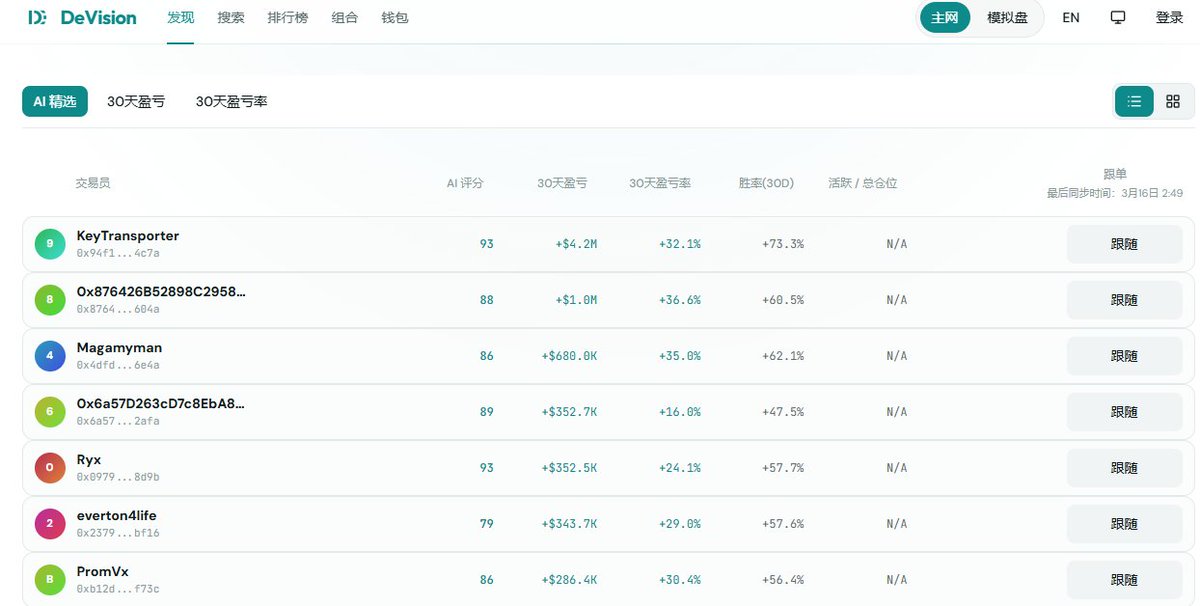Click everton4life's AI score 79
The image size is (1200, 606).
(x=486, y=524)
